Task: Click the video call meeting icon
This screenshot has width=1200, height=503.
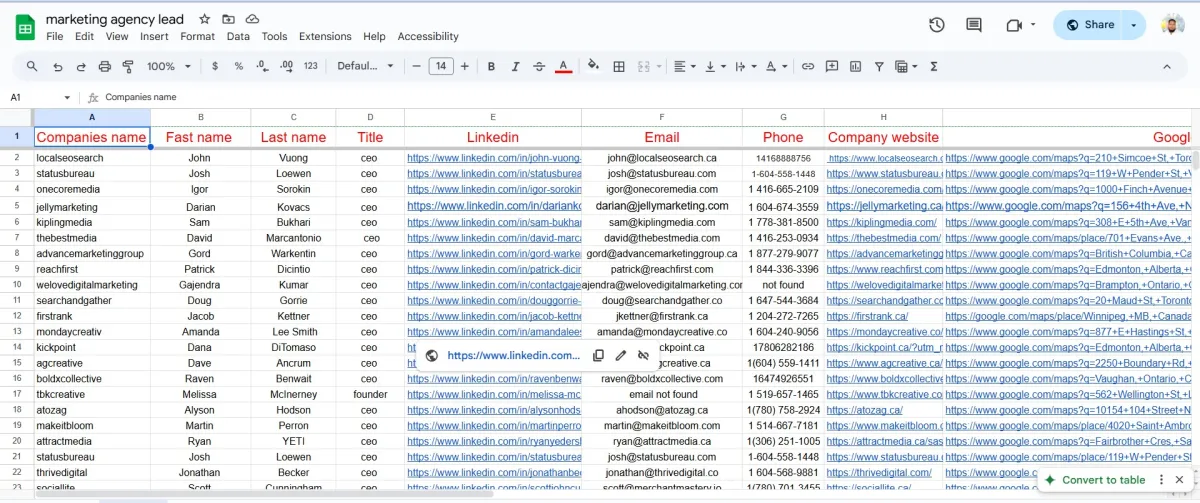Action: click(1014, 25)
